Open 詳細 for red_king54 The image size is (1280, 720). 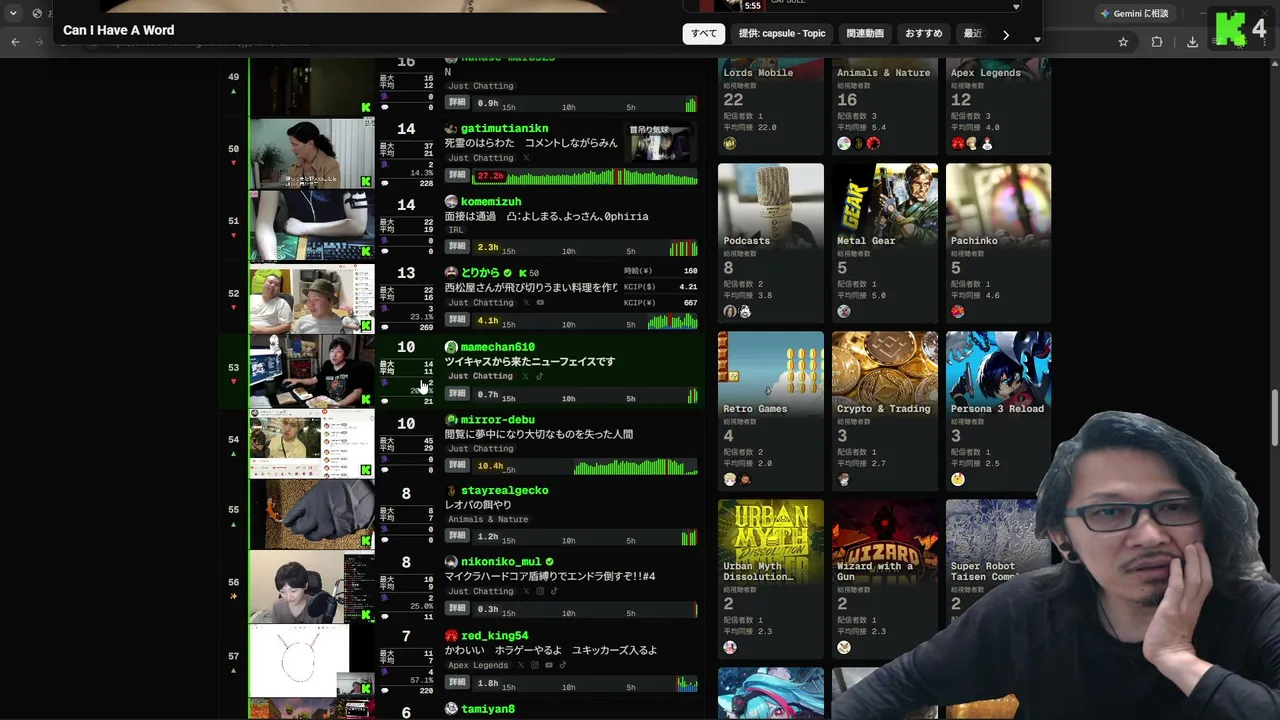(457, 682)
